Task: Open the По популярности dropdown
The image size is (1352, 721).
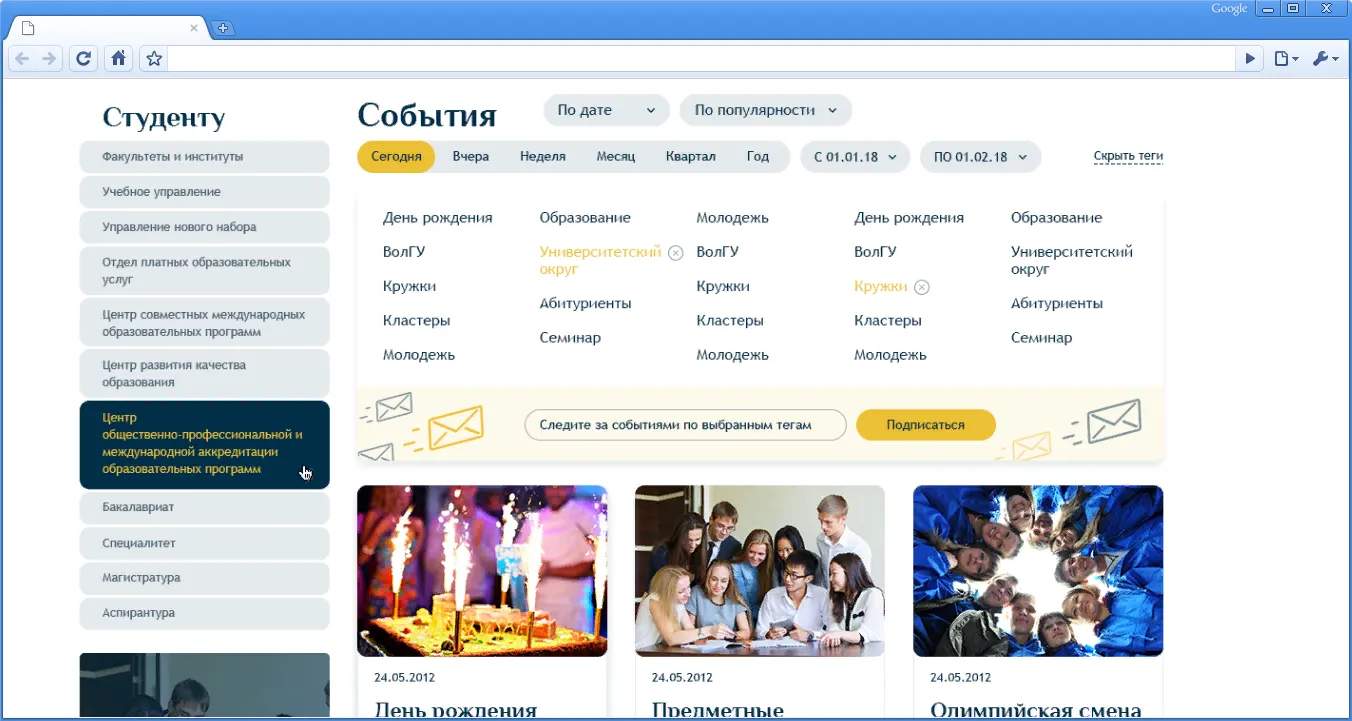Action: (x=765, y=110)
